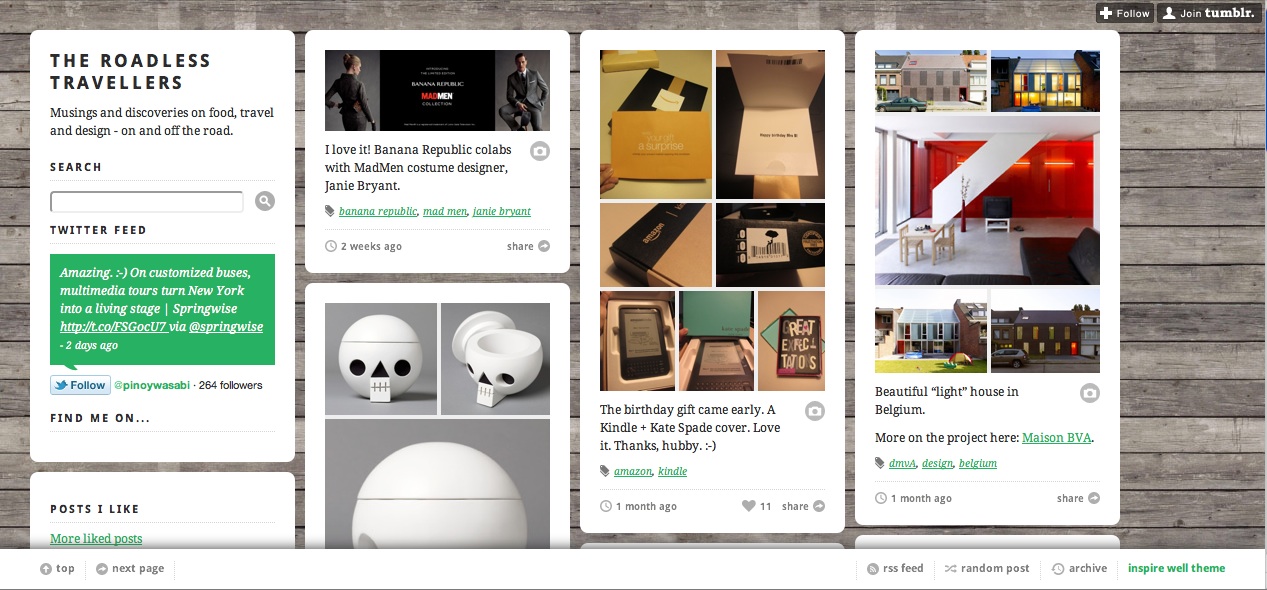The height and width of the screenshot is (590, 1267).
Task: Open the blog archive
Action: pyautogui.click(x=1080, y=569)
